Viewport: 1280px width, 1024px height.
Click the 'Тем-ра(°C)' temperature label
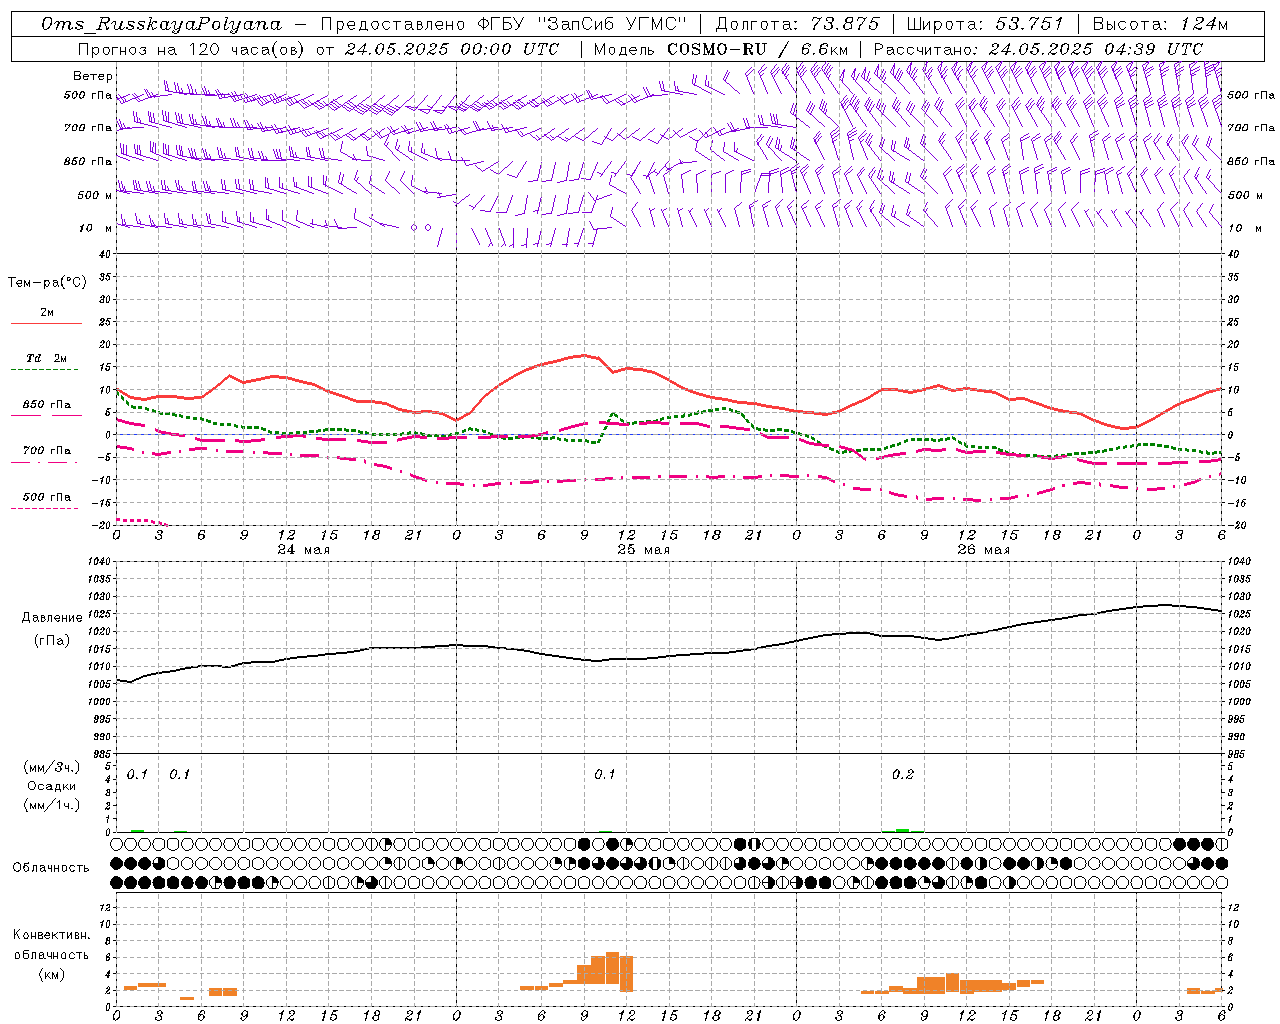pyautogui.click(x=47, y=283)
